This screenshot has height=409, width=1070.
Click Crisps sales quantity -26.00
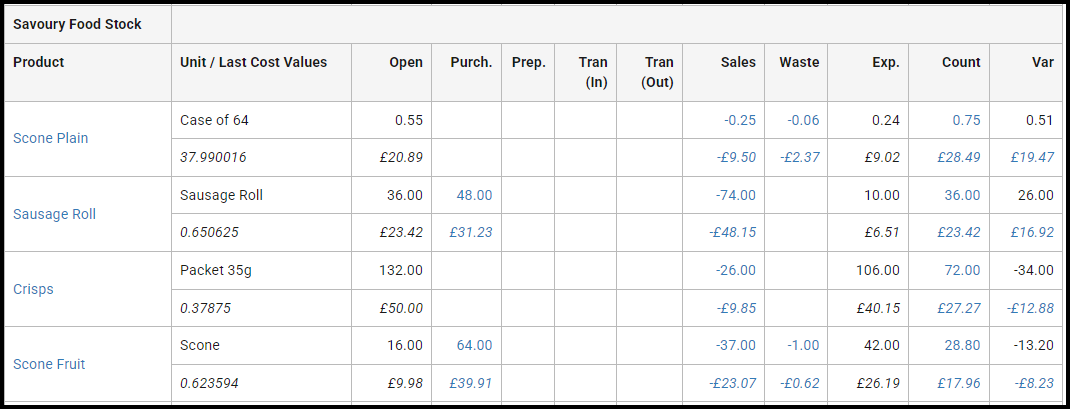tap(736, 270)
